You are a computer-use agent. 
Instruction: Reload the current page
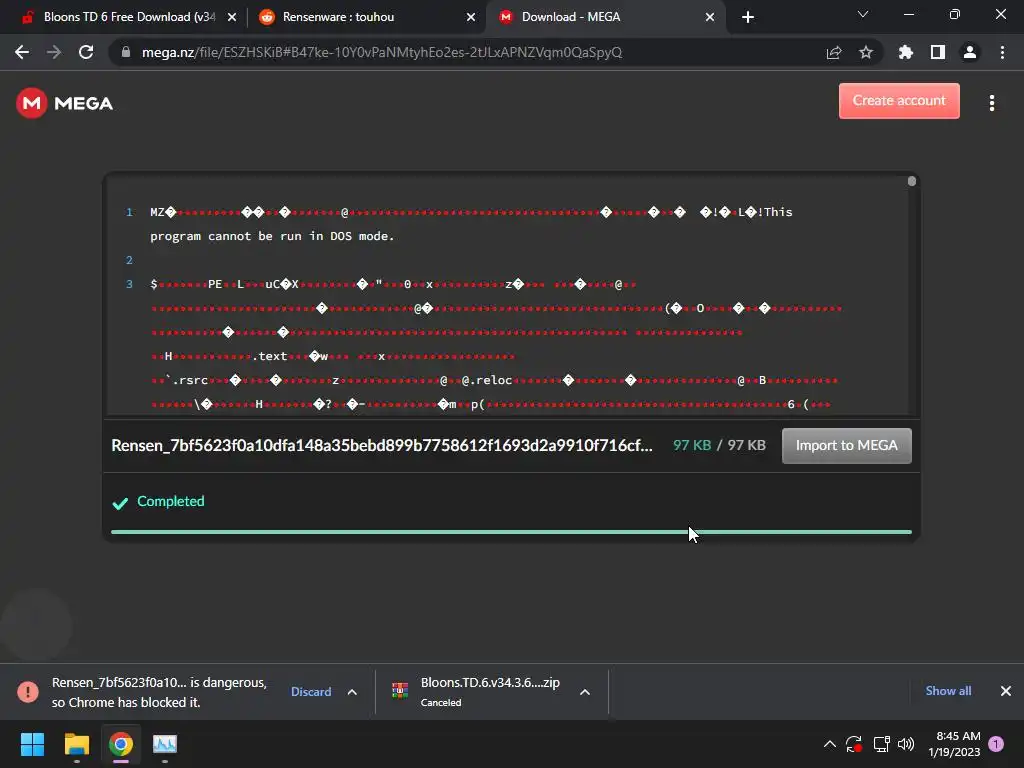point(86,52)
